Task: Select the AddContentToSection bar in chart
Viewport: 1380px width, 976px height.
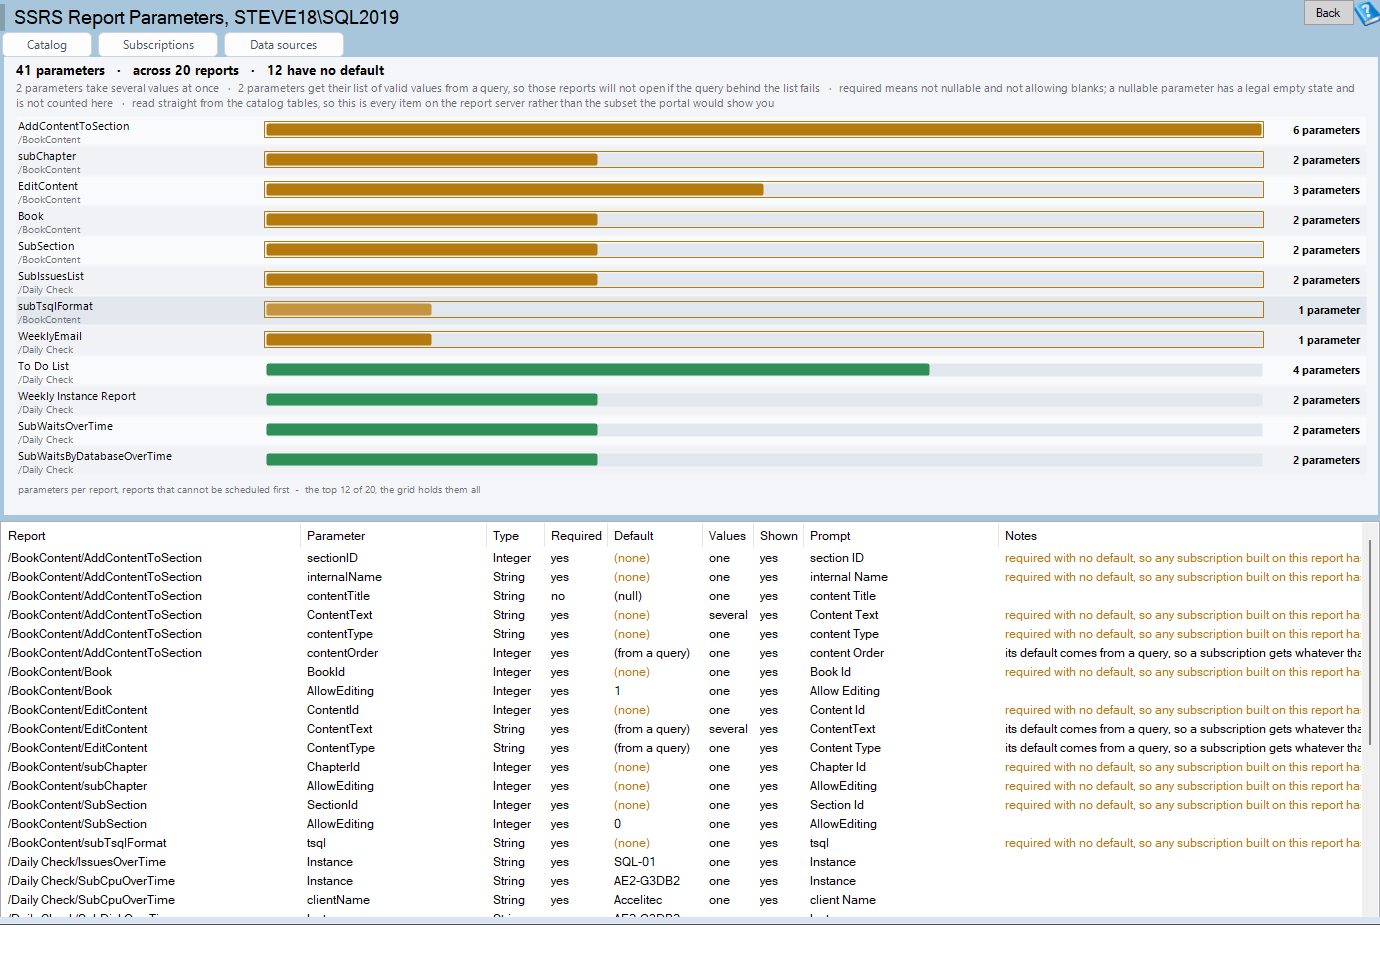Action: click(764, 130)
